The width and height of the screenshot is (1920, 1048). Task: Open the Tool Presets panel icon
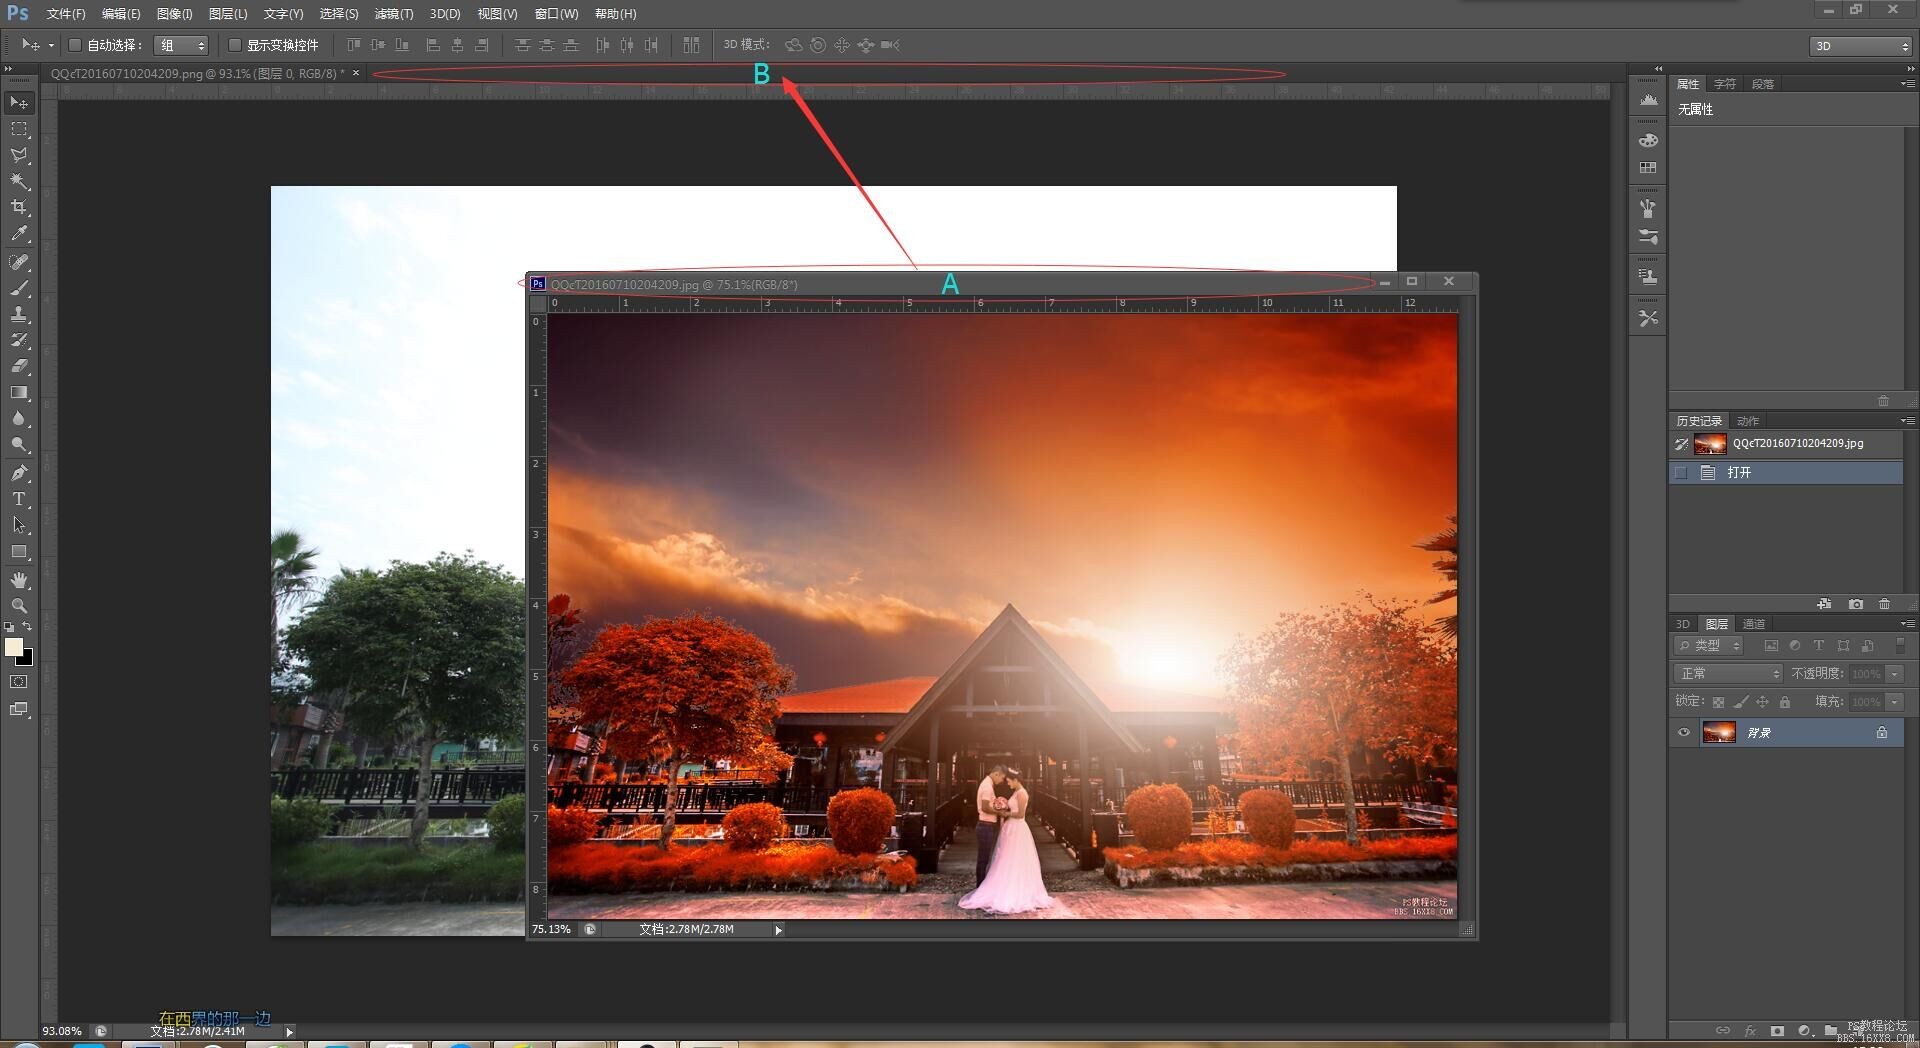pos(1649,318)
